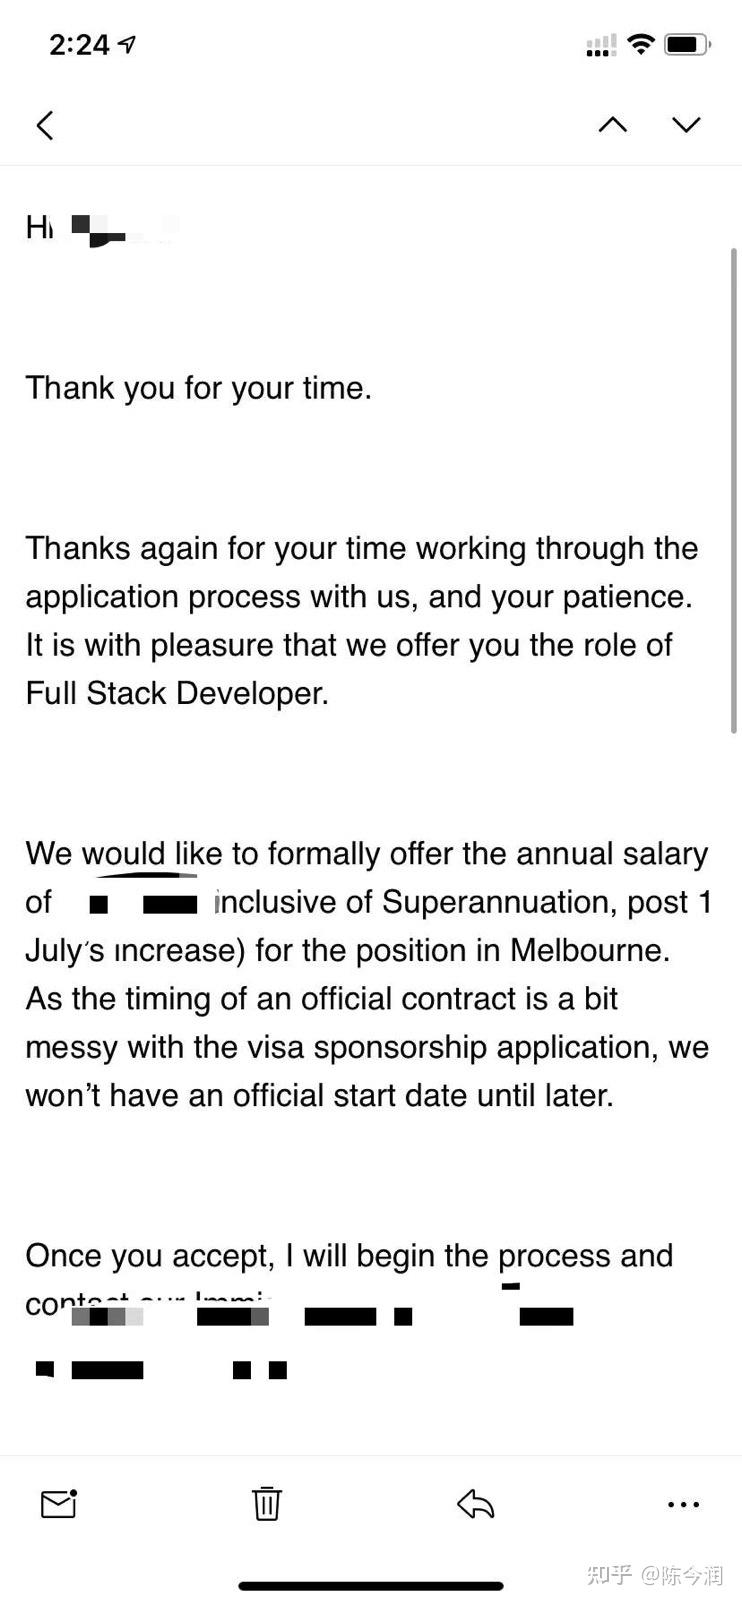
Task: Tap the home indicator bar at bottom
Action: click(x=371, y=1585)
